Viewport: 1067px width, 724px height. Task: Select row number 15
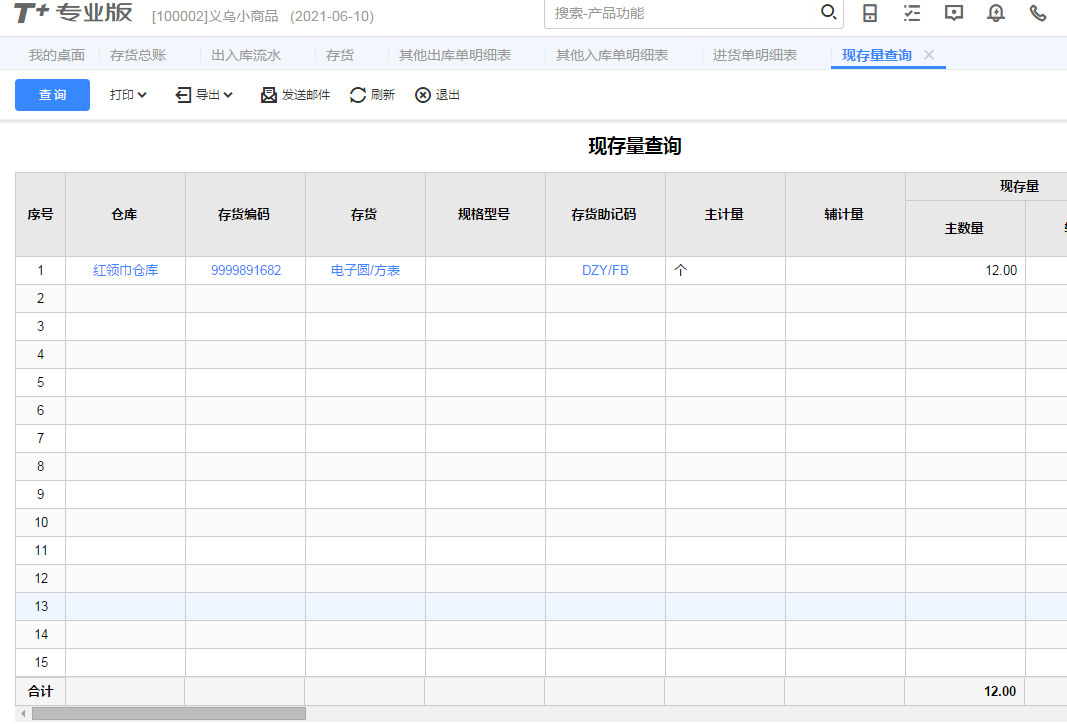[x=41, y=662]
